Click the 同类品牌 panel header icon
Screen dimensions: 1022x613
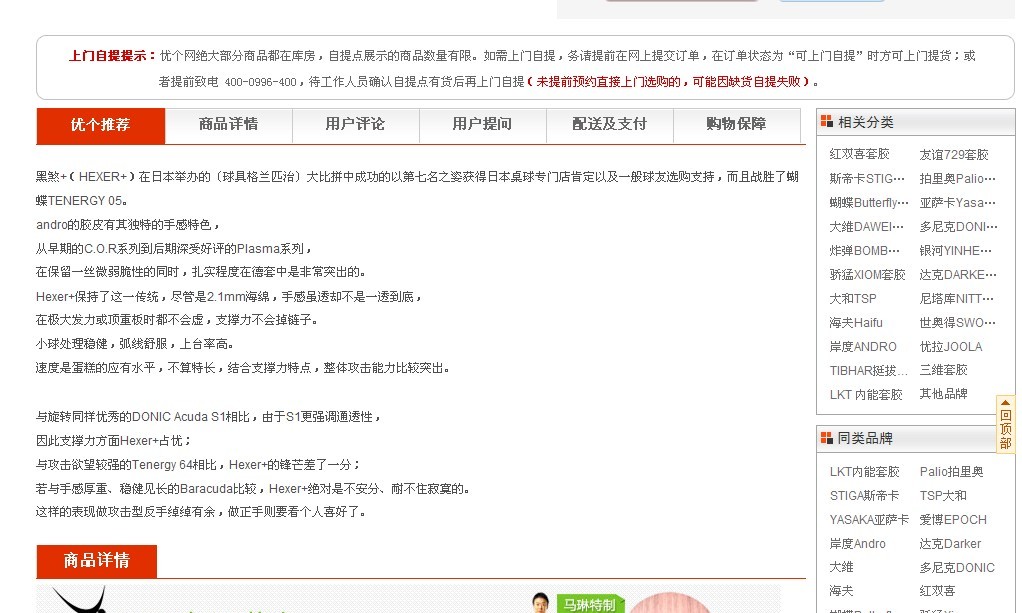826,438
